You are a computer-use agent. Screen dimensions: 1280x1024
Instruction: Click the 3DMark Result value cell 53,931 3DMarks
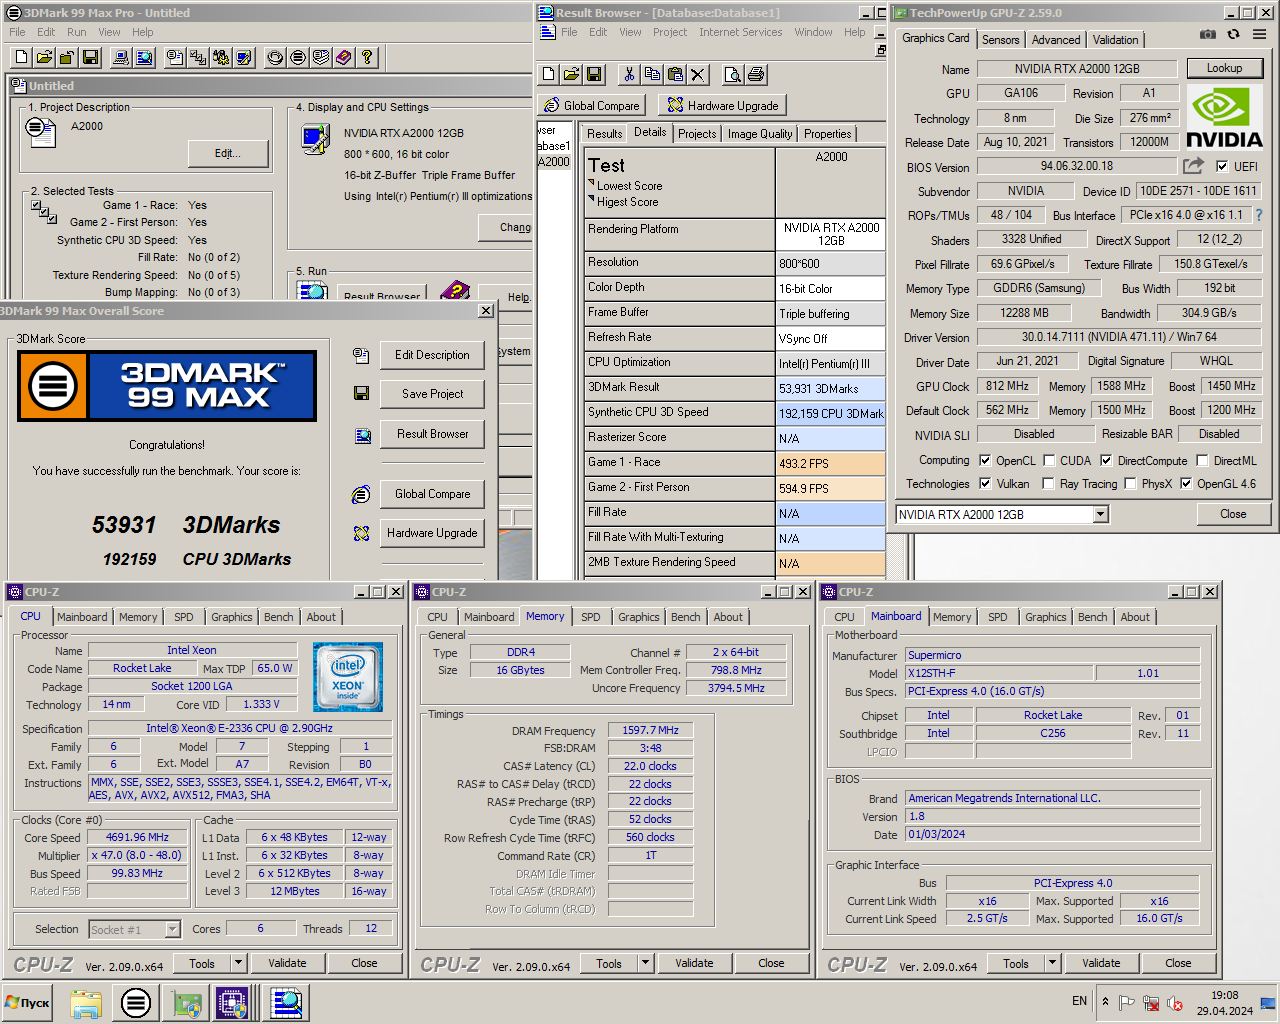click(x=830, y=388)
